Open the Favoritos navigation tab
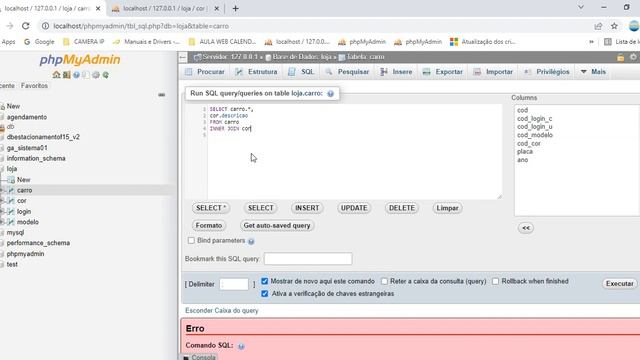 click(x=34, y=86)
